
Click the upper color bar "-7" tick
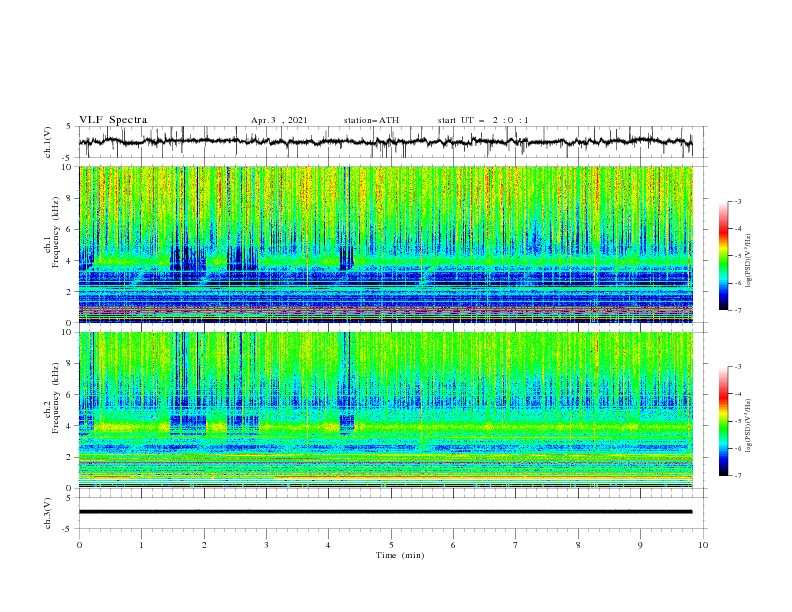[x=737, y=311]
